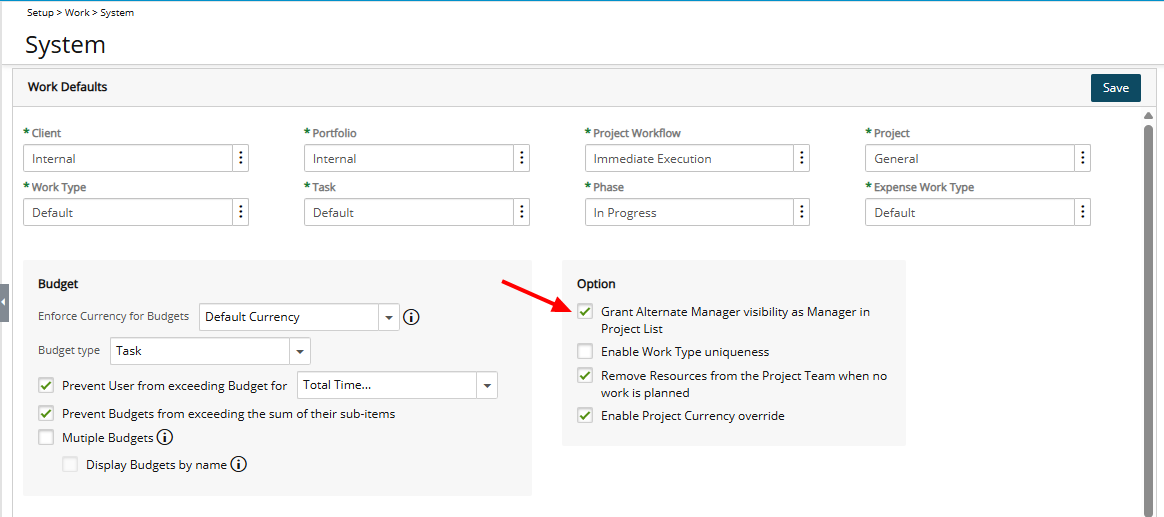Go to Setup in the breadcrumb
This screenshot has width=1164, height=517.
40,13
